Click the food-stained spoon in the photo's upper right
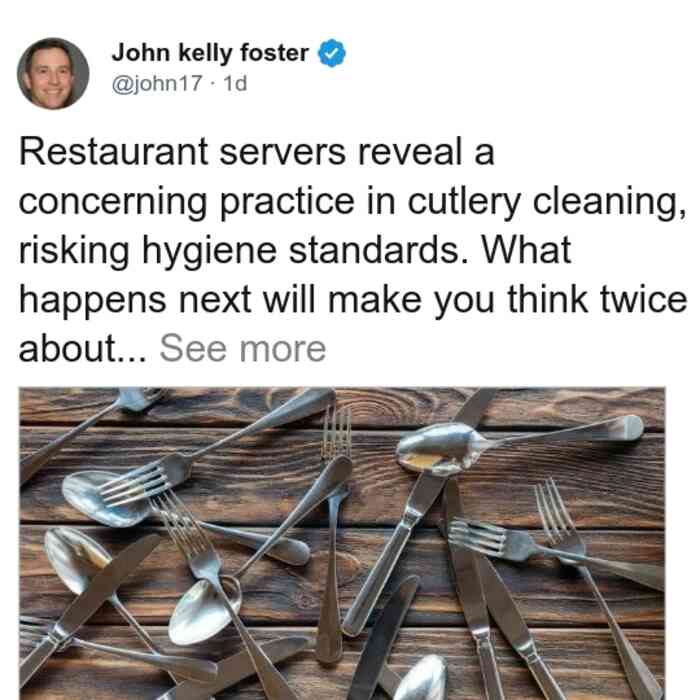This screenshot has width=700, height=700. point(440,449)
